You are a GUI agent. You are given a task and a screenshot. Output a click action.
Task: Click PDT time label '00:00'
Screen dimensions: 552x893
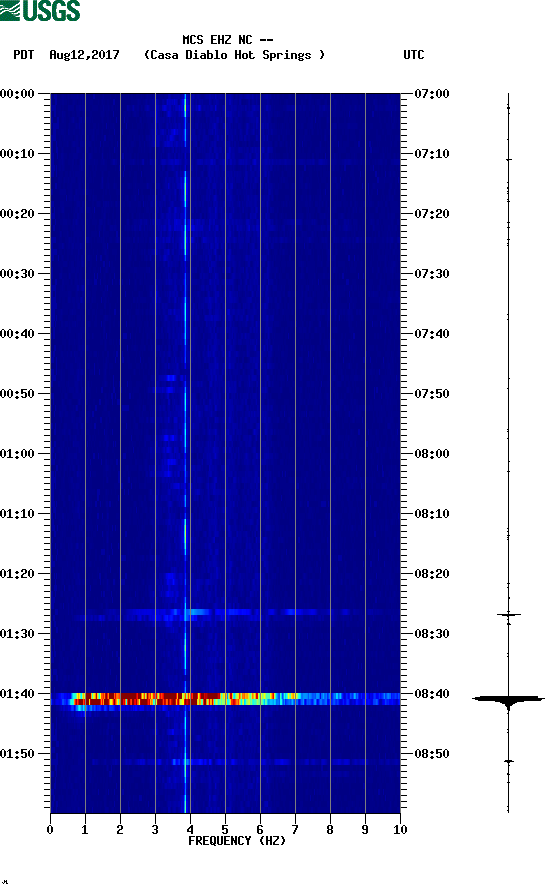(17, 93)
